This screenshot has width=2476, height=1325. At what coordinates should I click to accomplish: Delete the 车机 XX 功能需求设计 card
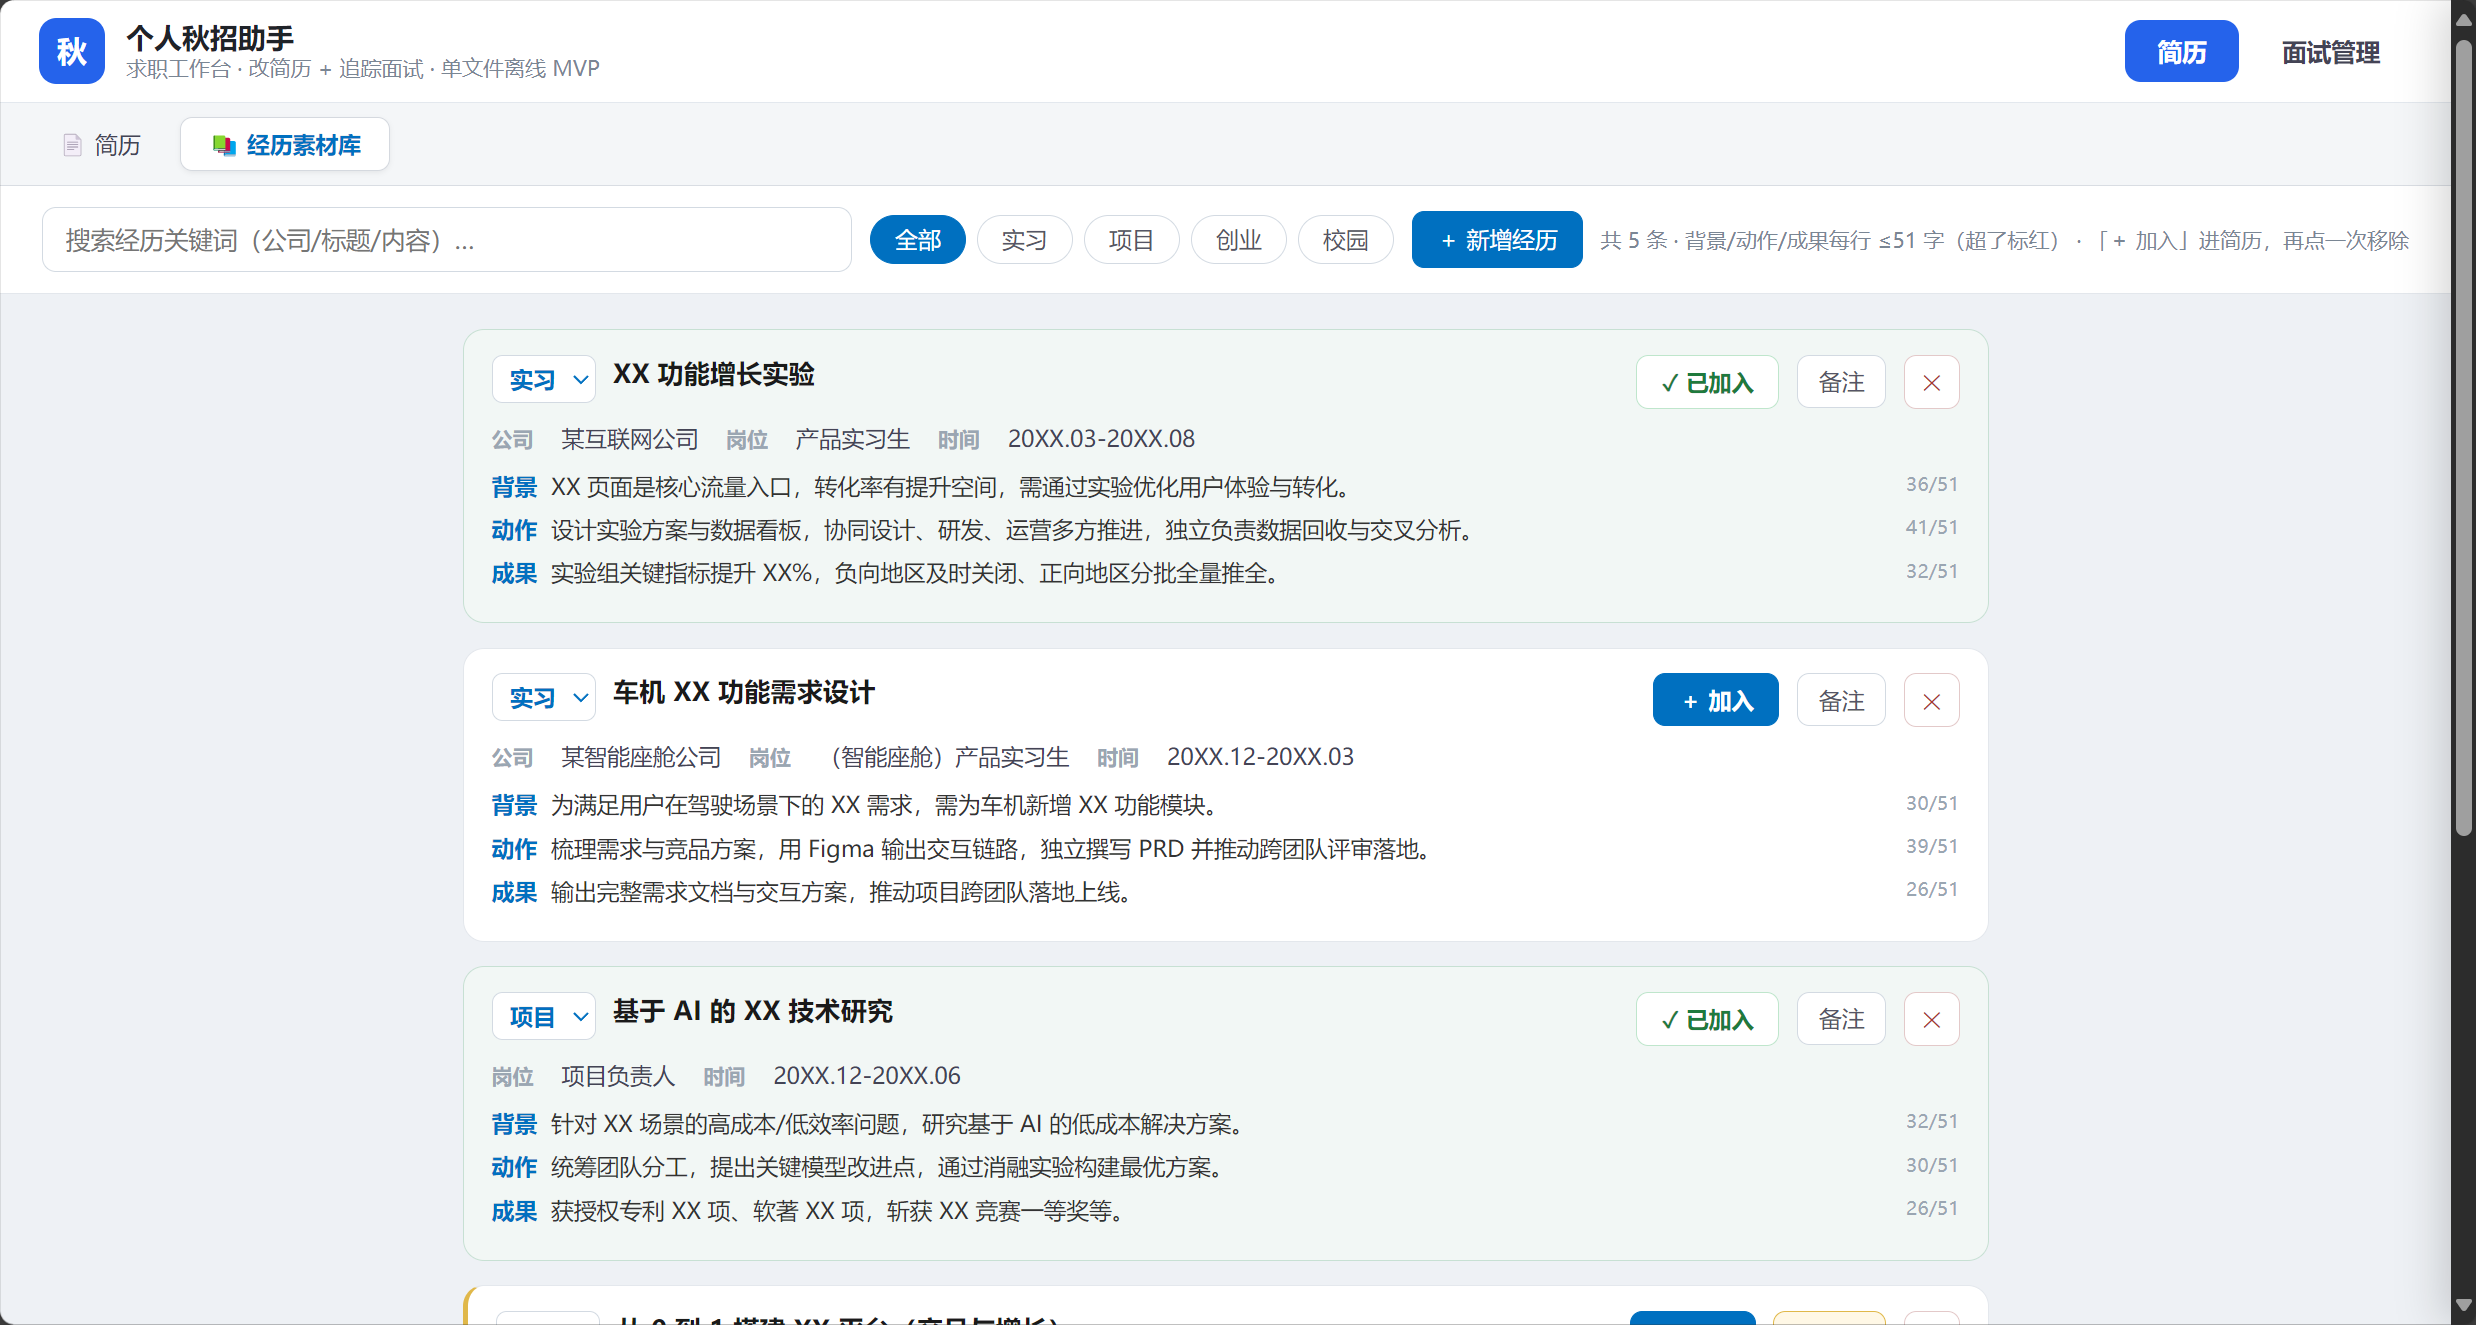(1931, 700)
